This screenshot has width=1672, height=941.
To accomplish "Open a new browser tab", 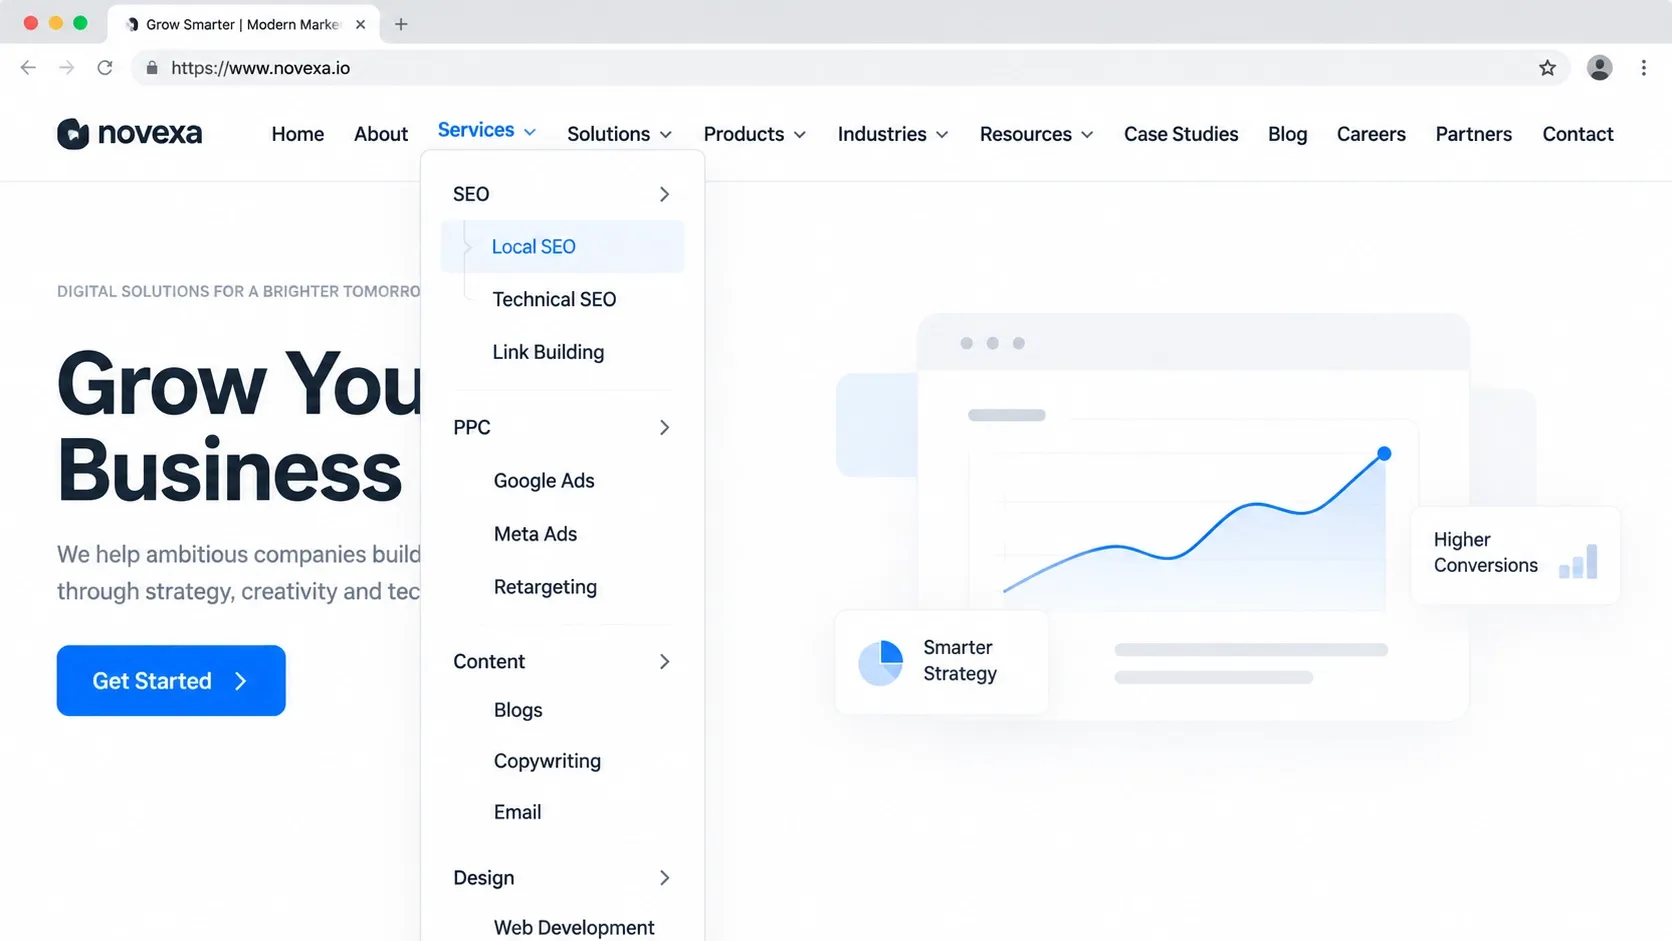I will pyautogui.click(x=401, y=24).
